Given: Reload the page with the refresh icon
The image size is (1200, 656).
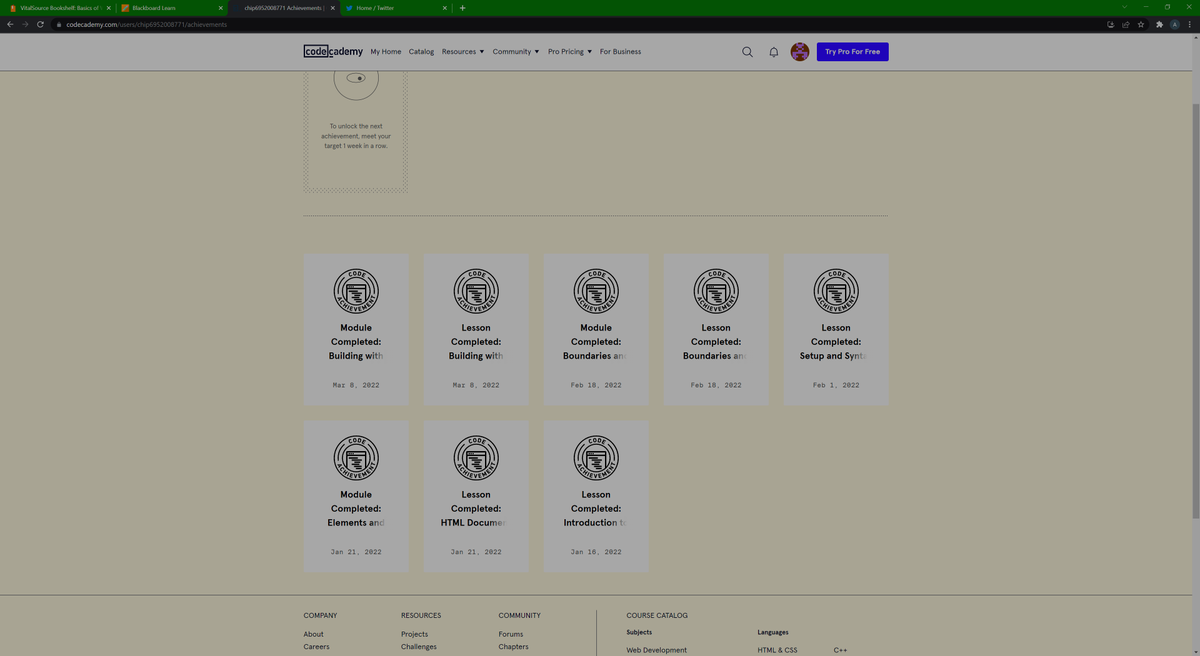Looking at the screenshot, I should coord(40,24).
